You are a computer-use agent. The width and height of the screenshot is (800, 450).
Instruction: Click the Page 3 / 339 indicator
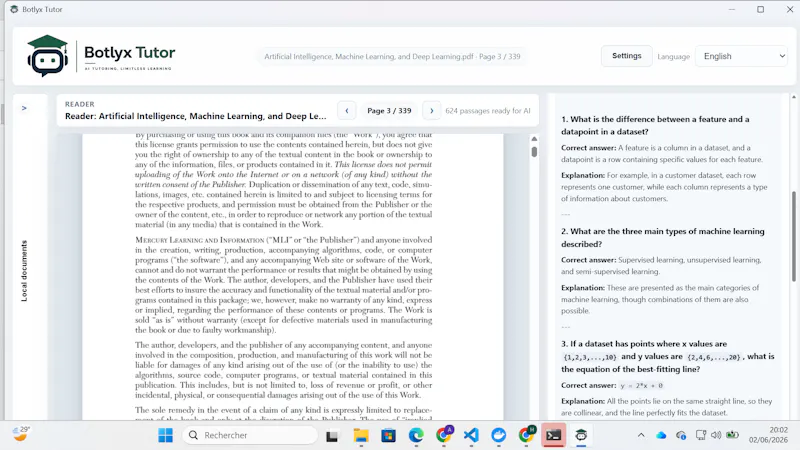[389, 111]
